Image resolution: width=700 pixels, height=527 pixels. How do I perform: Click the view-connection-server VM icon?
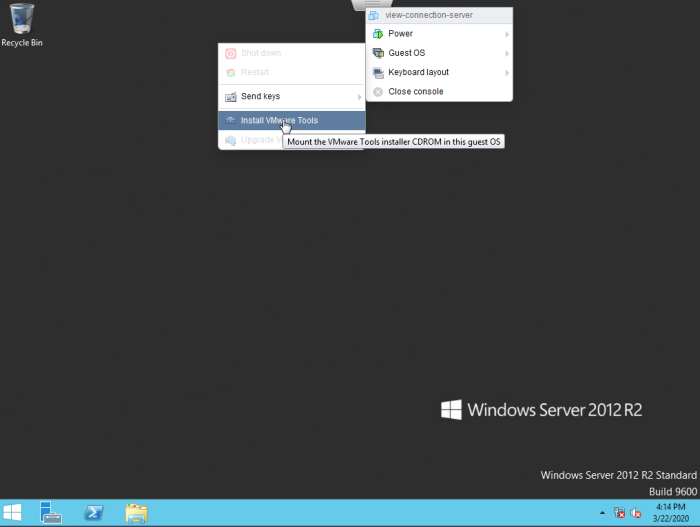[x=373, y=15]
